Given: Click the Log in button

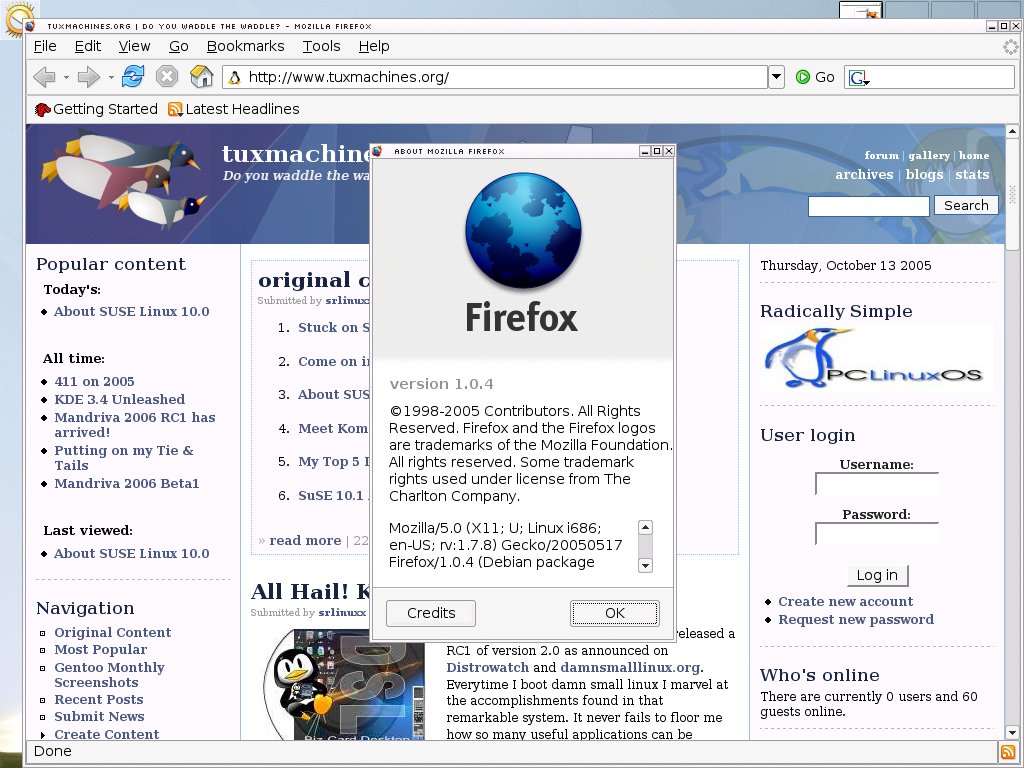Looking at the screenshot, I should (x=877, y=575).
